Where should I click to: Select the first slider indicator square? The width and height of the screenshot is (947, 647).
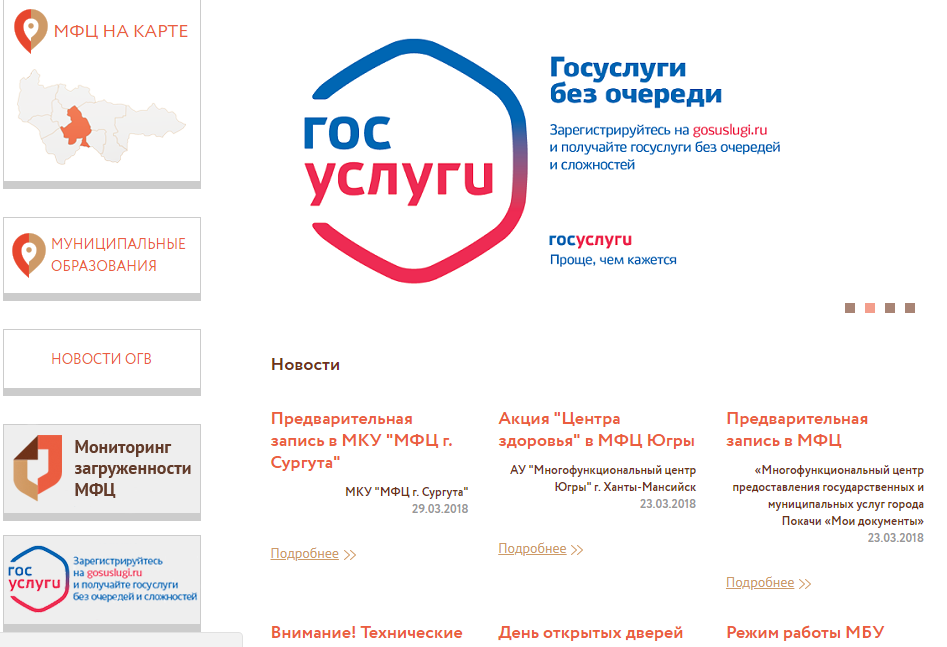point(850,308)
